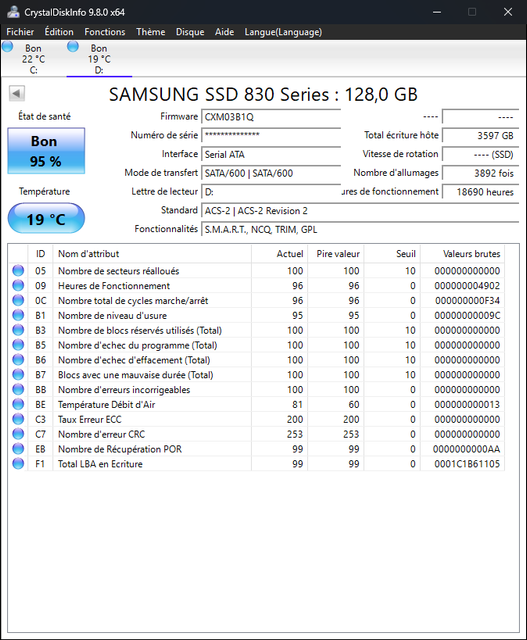Click the SAMSUNG SSD 830 Series title
The image size is (527, 640).
click(x=263, y=94)
